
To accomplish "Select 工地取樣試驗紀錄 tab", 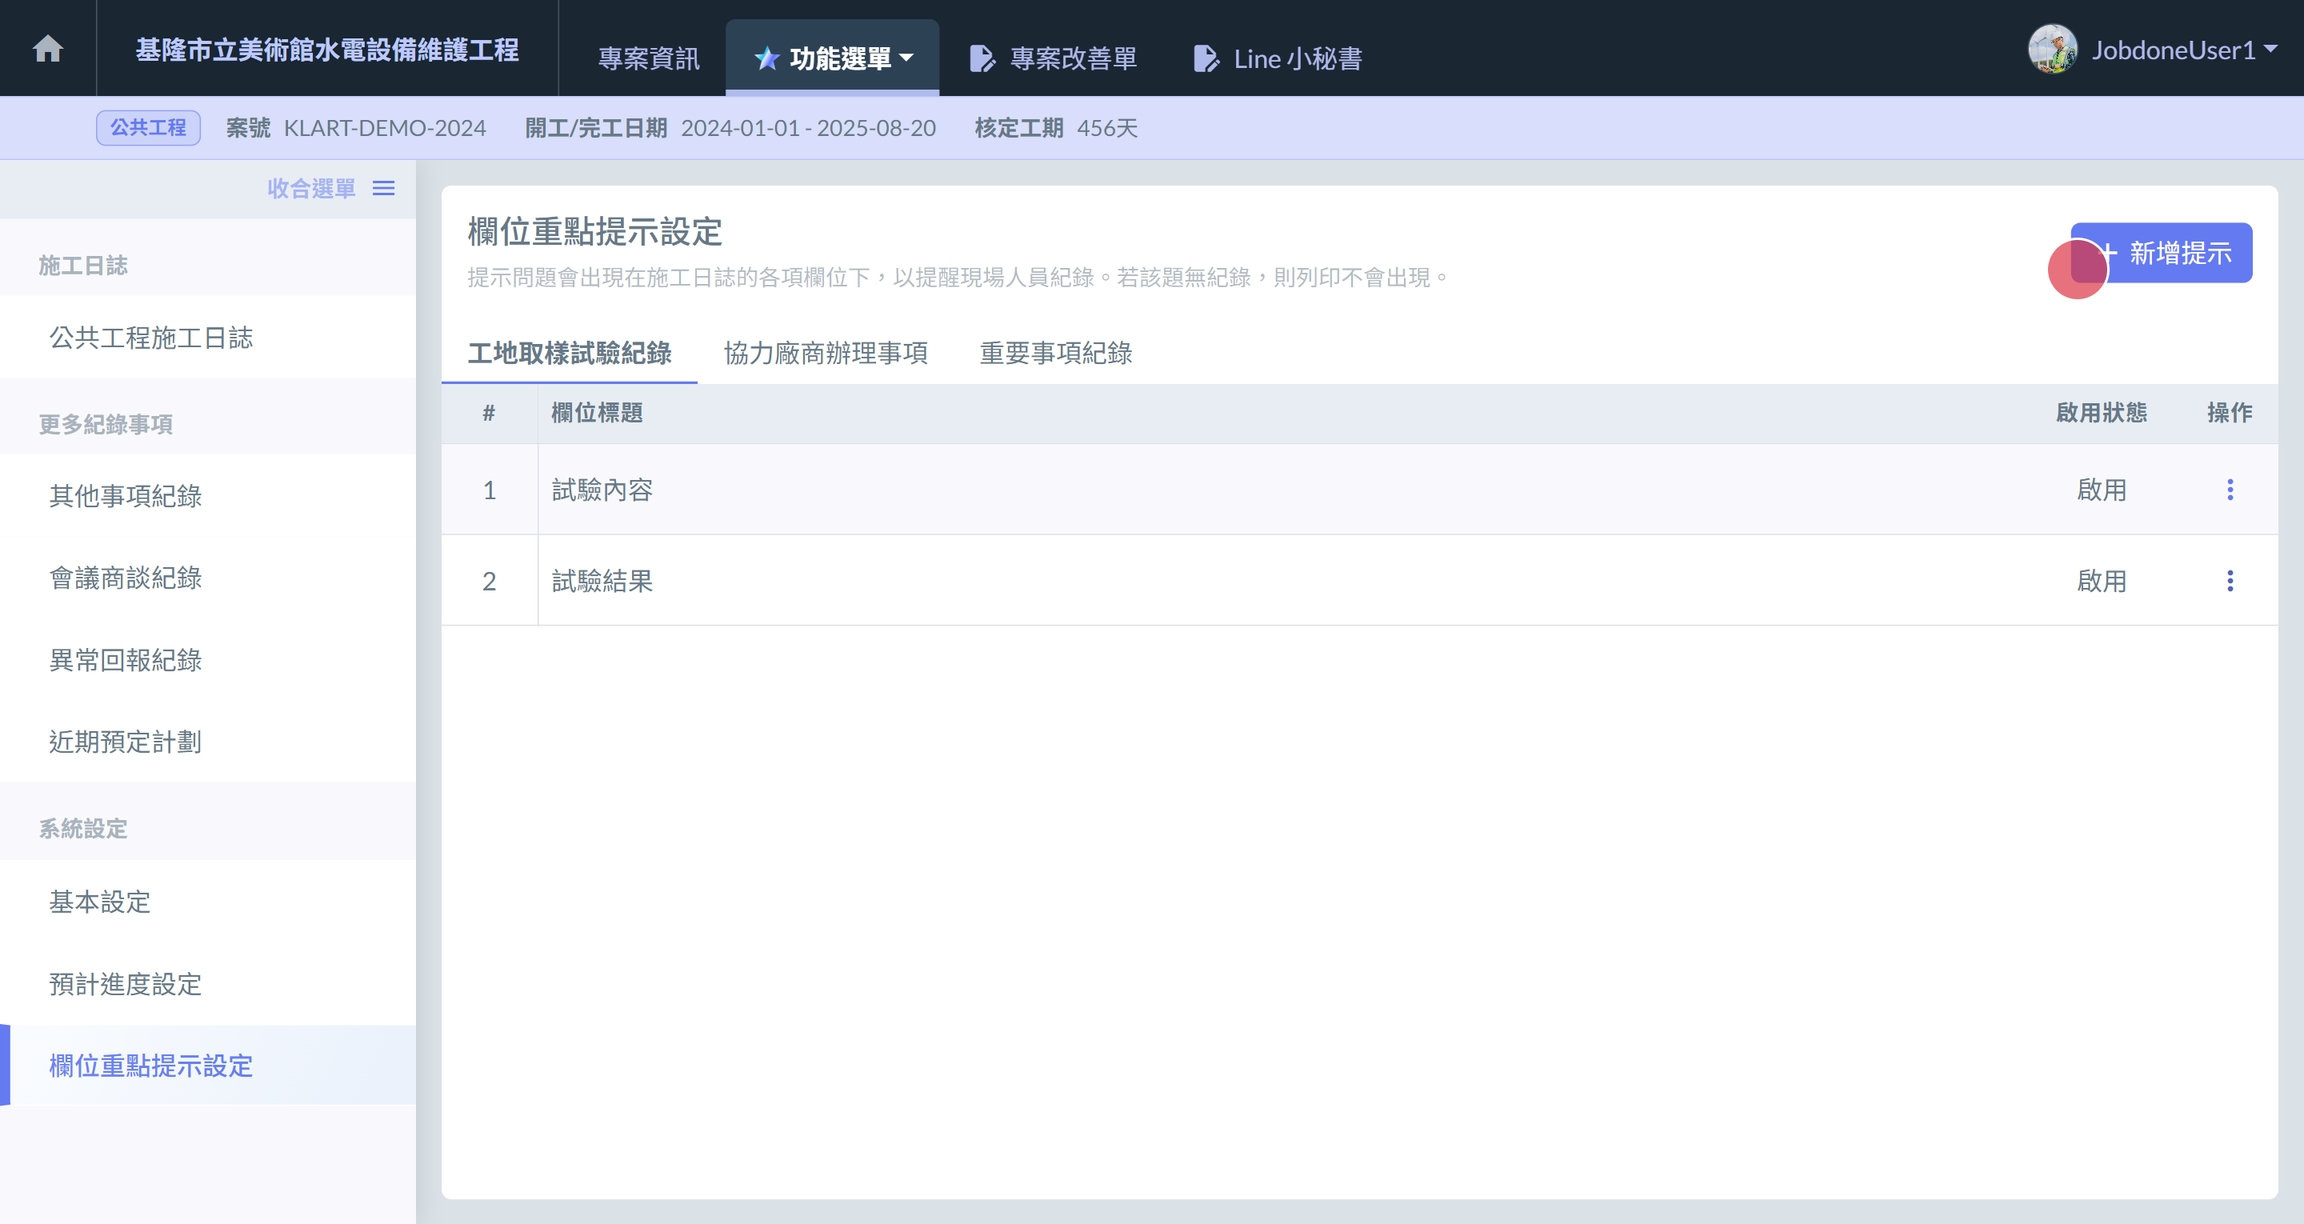I will pyautogui.click(x=569, y=353).
